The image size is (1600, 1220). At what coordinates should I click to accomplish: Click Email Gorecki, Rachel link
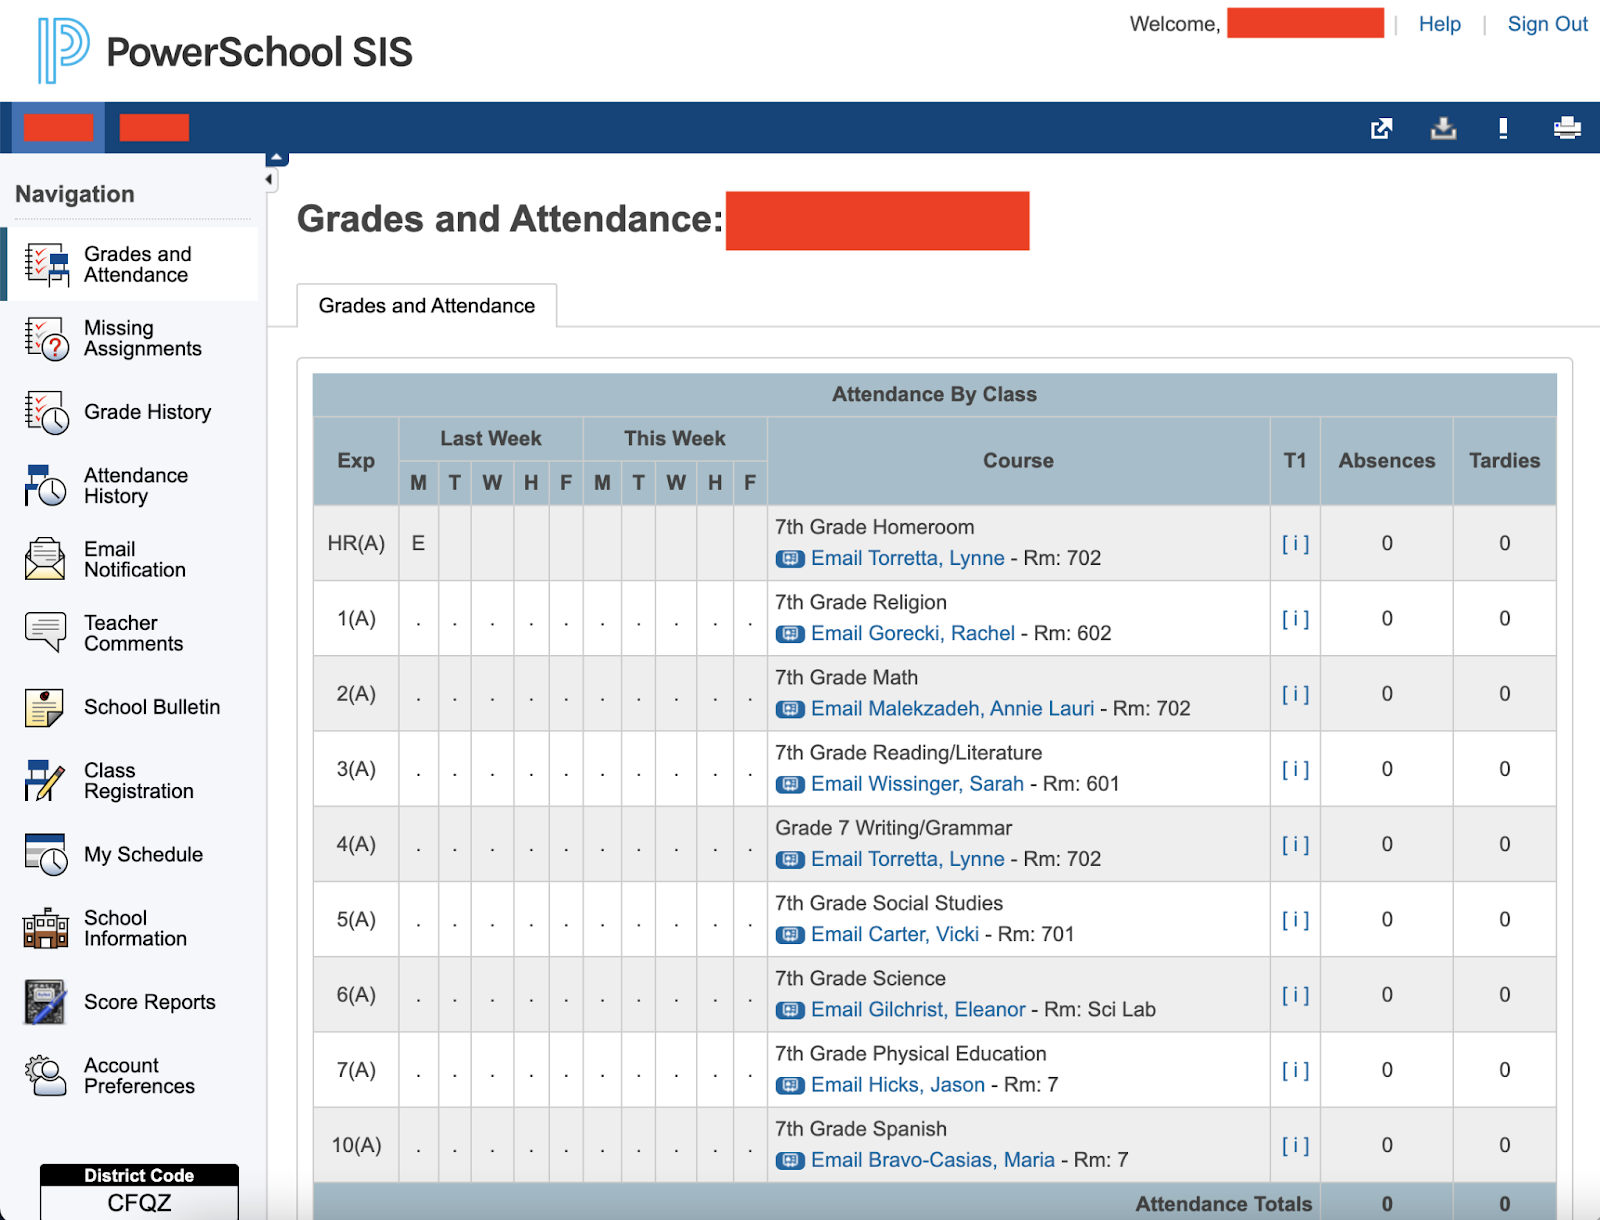coord(912,633)
